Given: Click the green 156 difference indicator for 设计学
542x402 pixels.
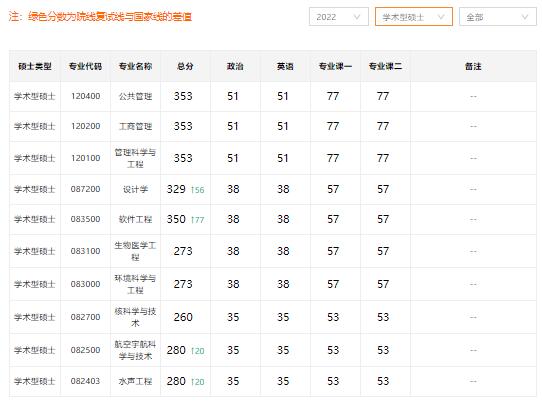Looking at the screenshot, I should pyautogui.click(x=197, y=190).
